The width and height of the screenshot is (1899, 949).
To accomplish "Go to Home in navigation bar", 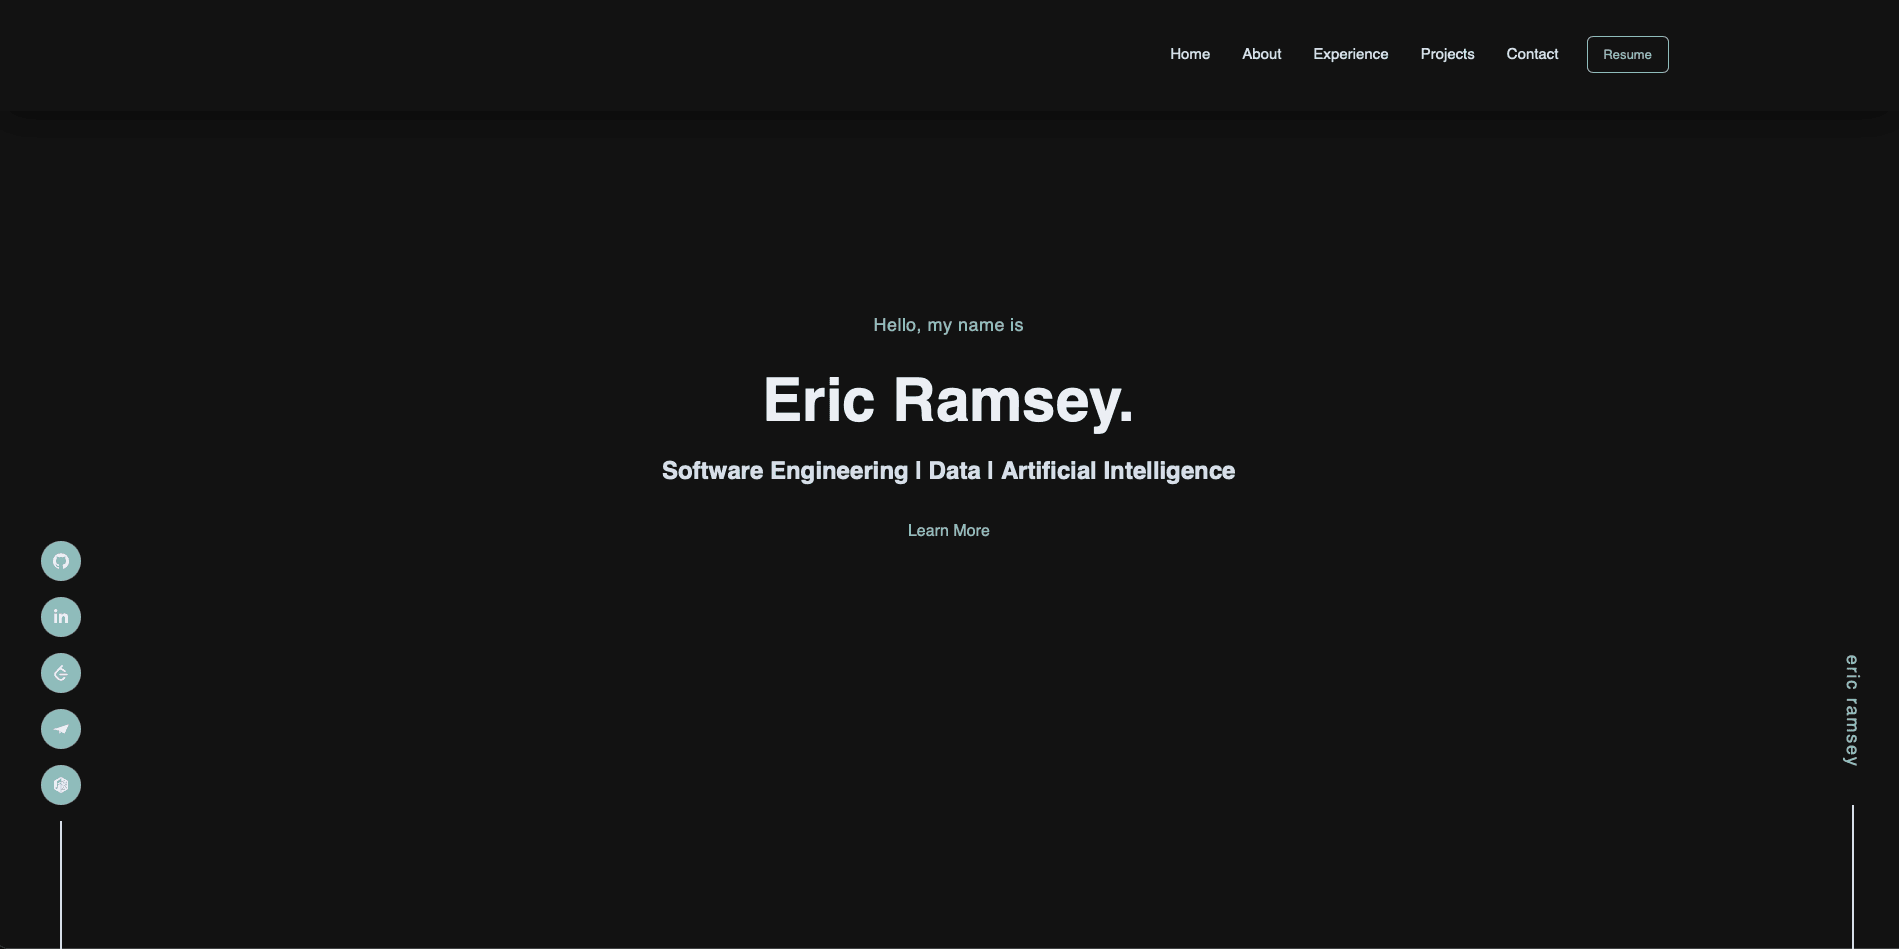I will tap(1190, 54).
